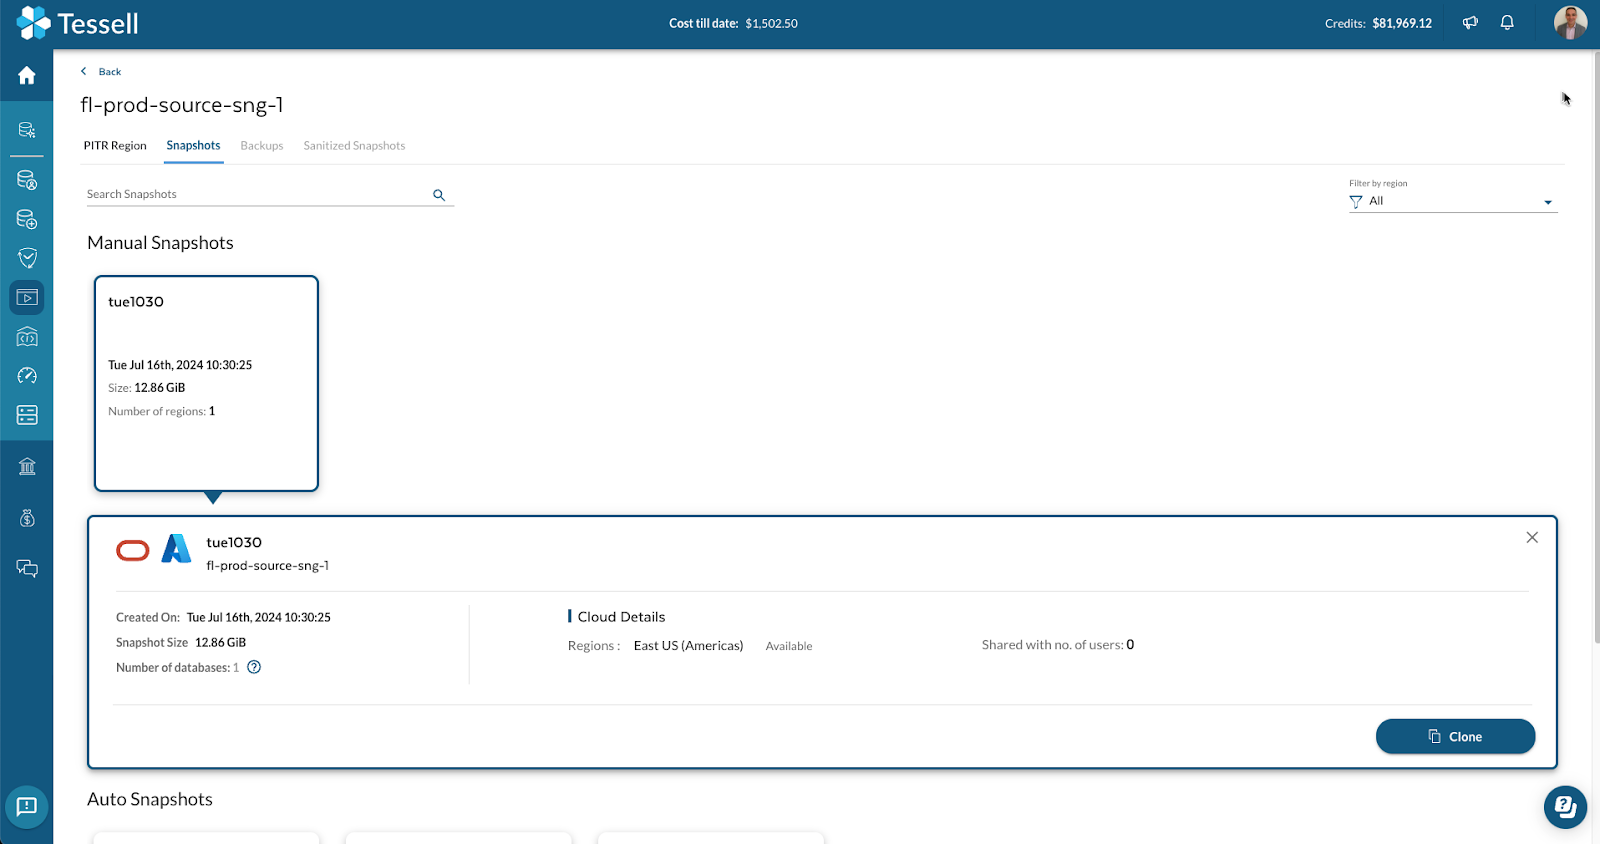Click the announcements megaphone icon

point(1470,23)
